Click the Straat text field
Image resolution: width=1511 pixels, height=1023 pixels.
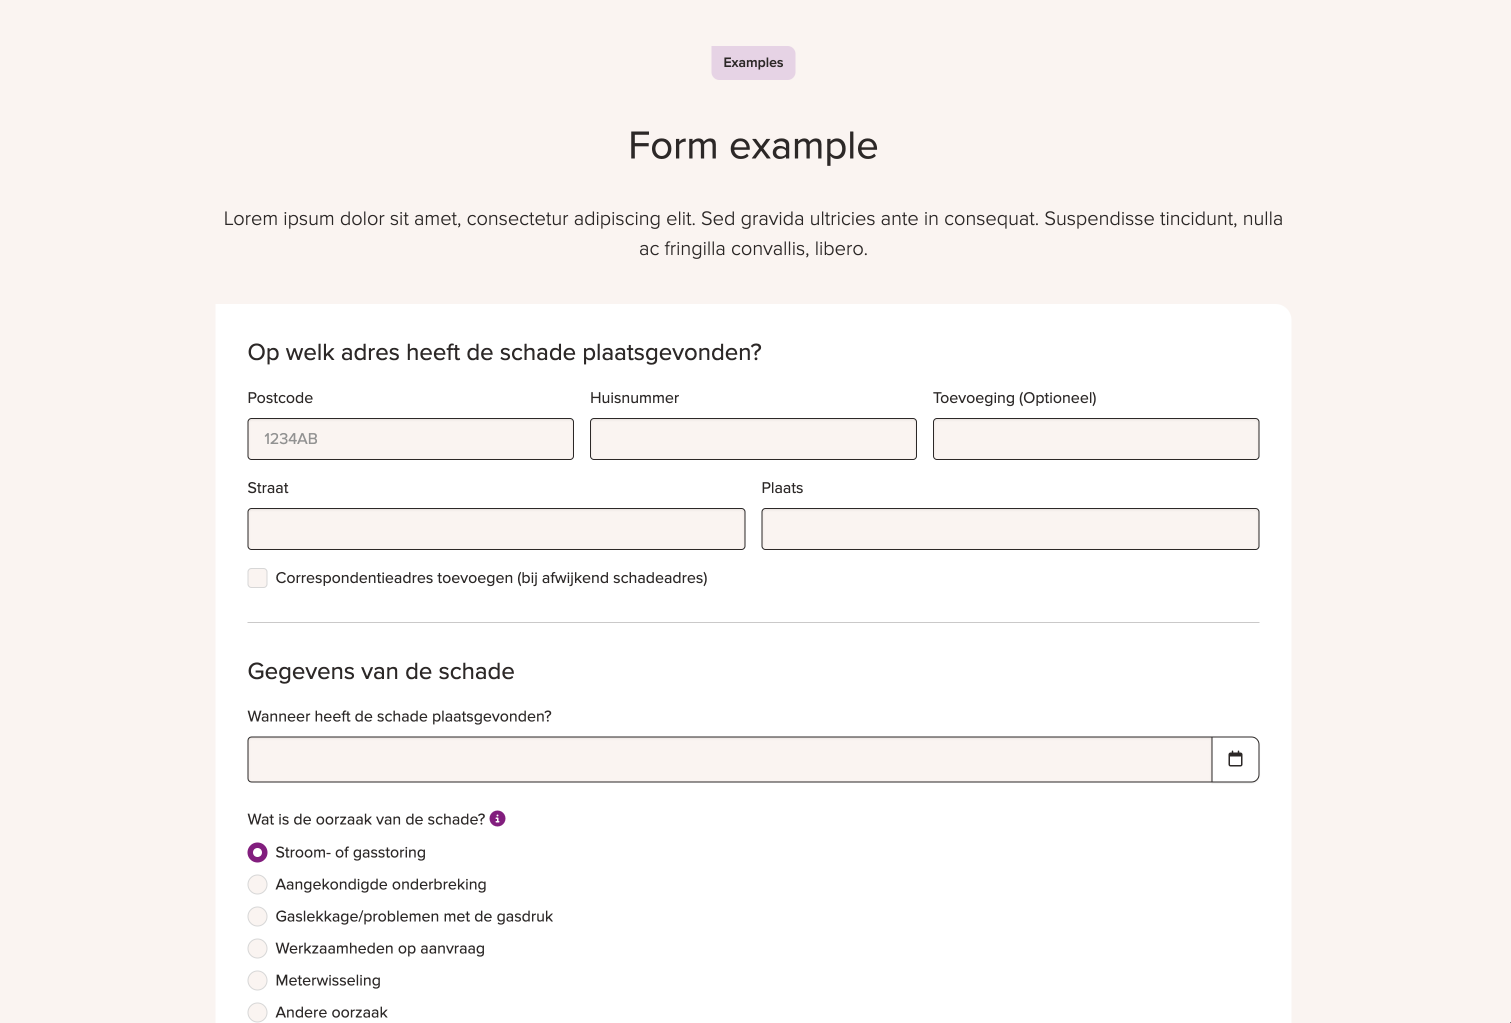pos(496,529)
